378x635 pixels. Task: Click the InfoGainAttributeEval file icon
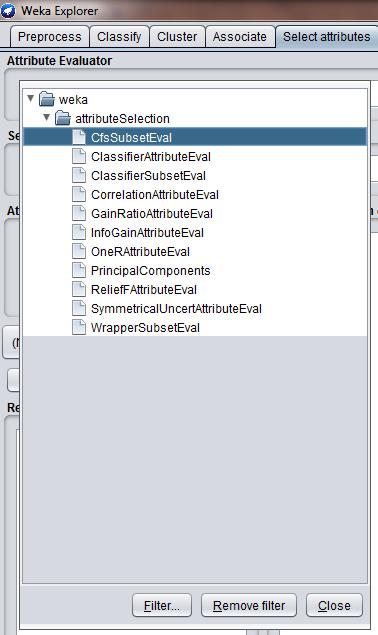pyautogui.click(x=79, y=232)
